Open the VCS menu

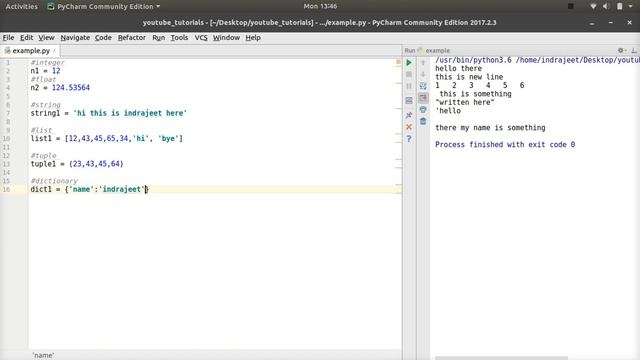pyautogui.click(x=201, y=38)
